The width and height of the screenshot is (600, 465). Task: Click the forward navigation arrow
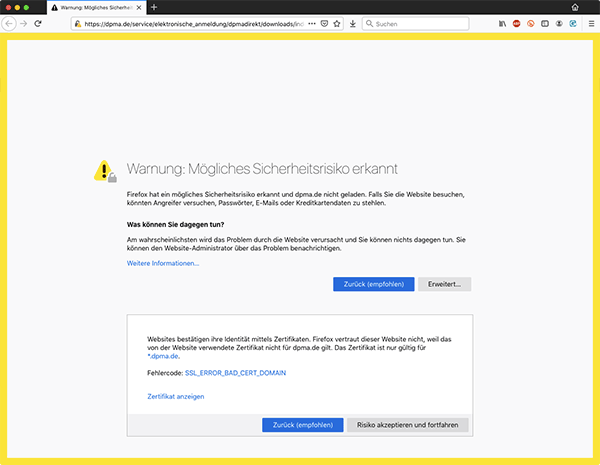(x=24, y=24)
